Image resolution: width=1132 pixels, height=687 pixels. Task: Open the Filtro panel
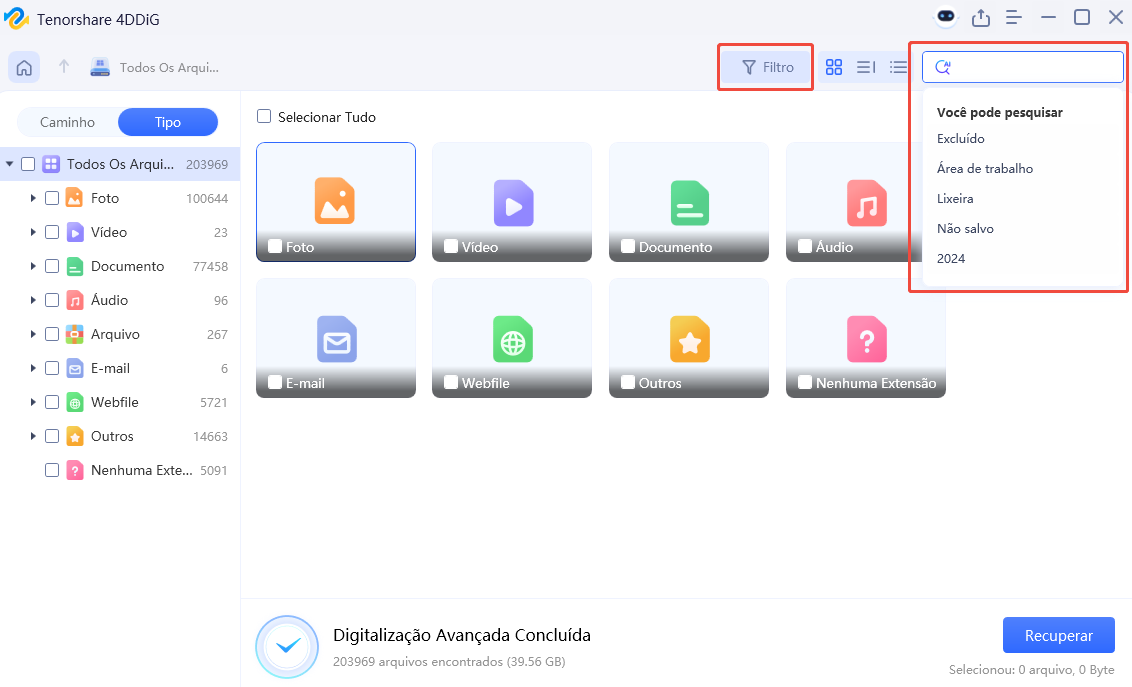tap(765, 67)
